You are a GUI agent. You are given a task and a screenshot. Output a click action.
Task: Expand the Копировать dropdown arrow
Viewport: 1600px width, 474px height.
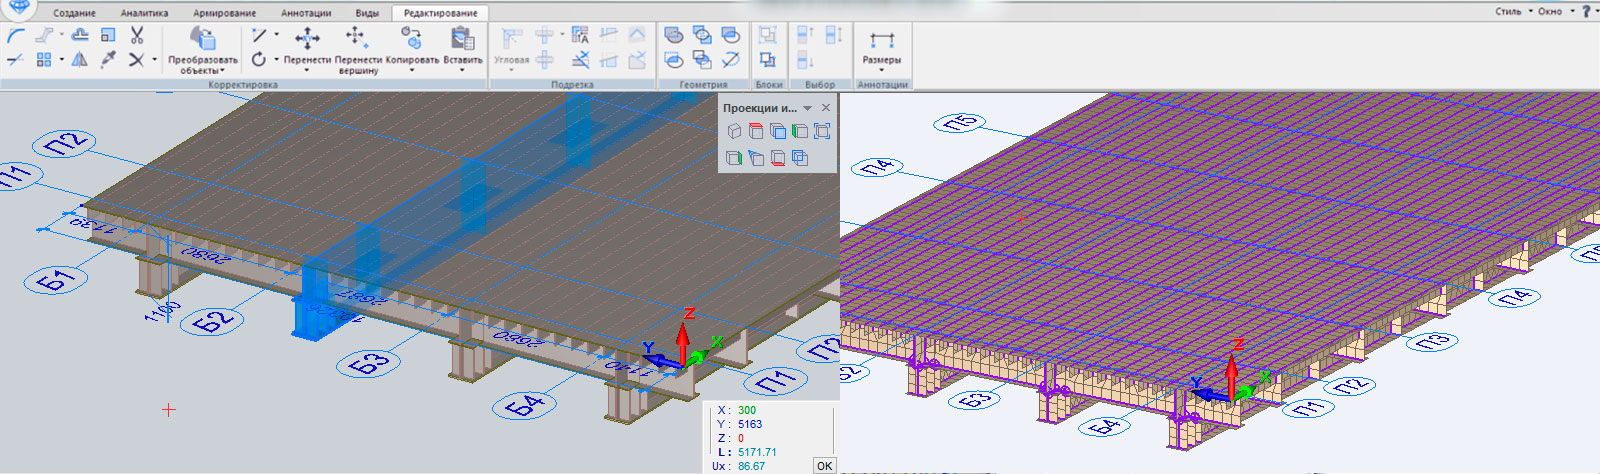click(412, 71)
